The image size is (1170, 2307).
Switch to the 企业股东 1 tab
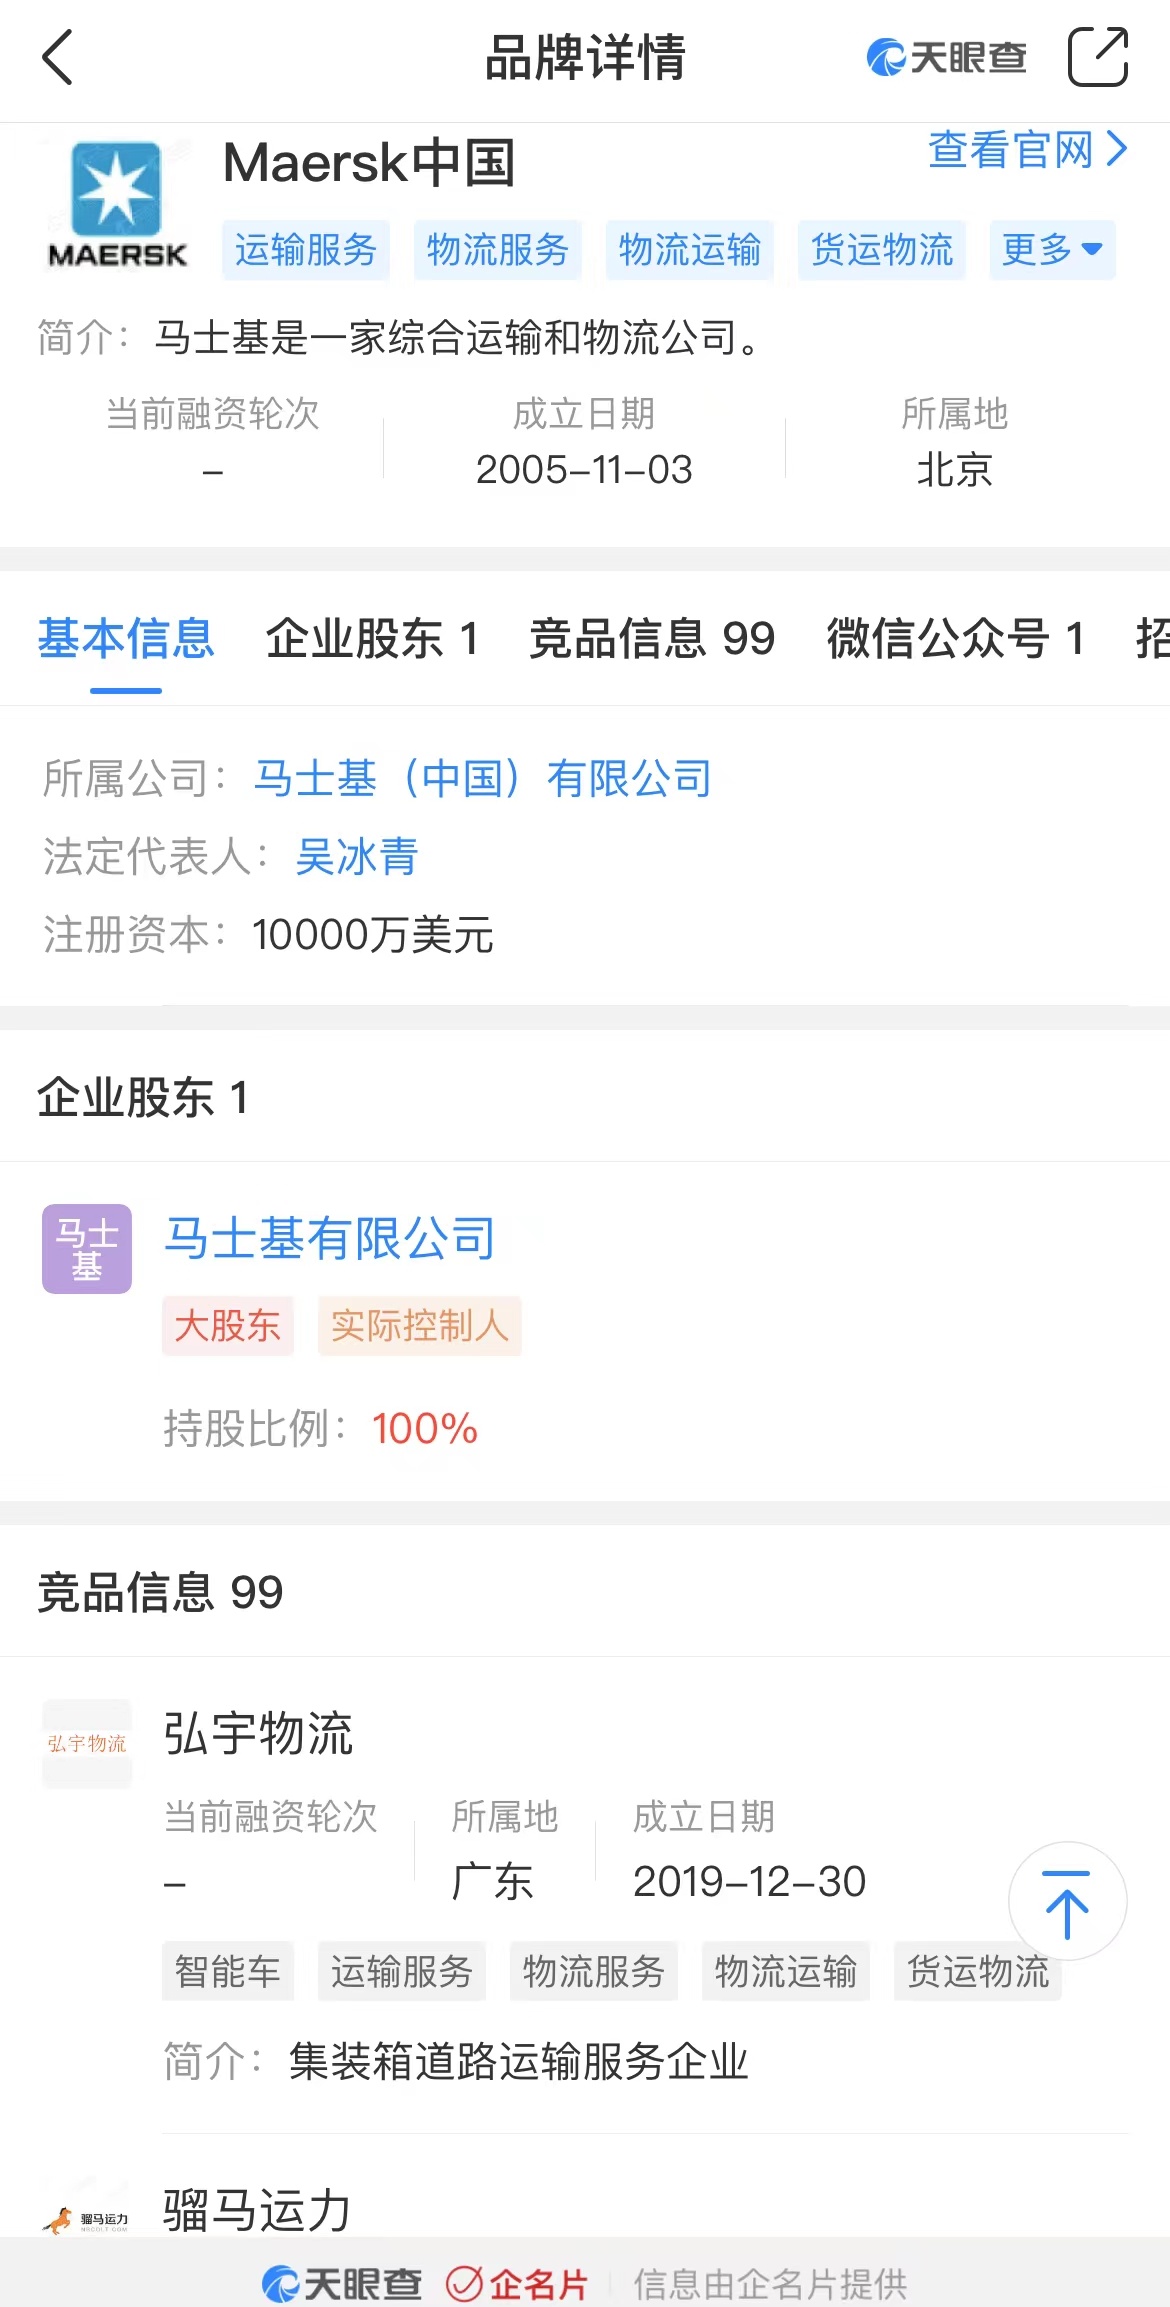coord(372,639)
